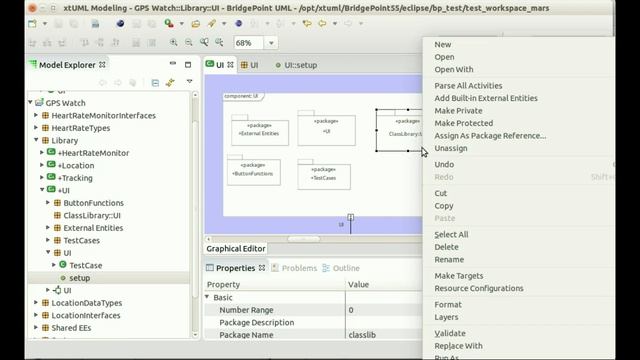Viewport: 640px width, 360px height.
Task: Switch to the UI package editor tab
Action: click(x=249, y=65)
